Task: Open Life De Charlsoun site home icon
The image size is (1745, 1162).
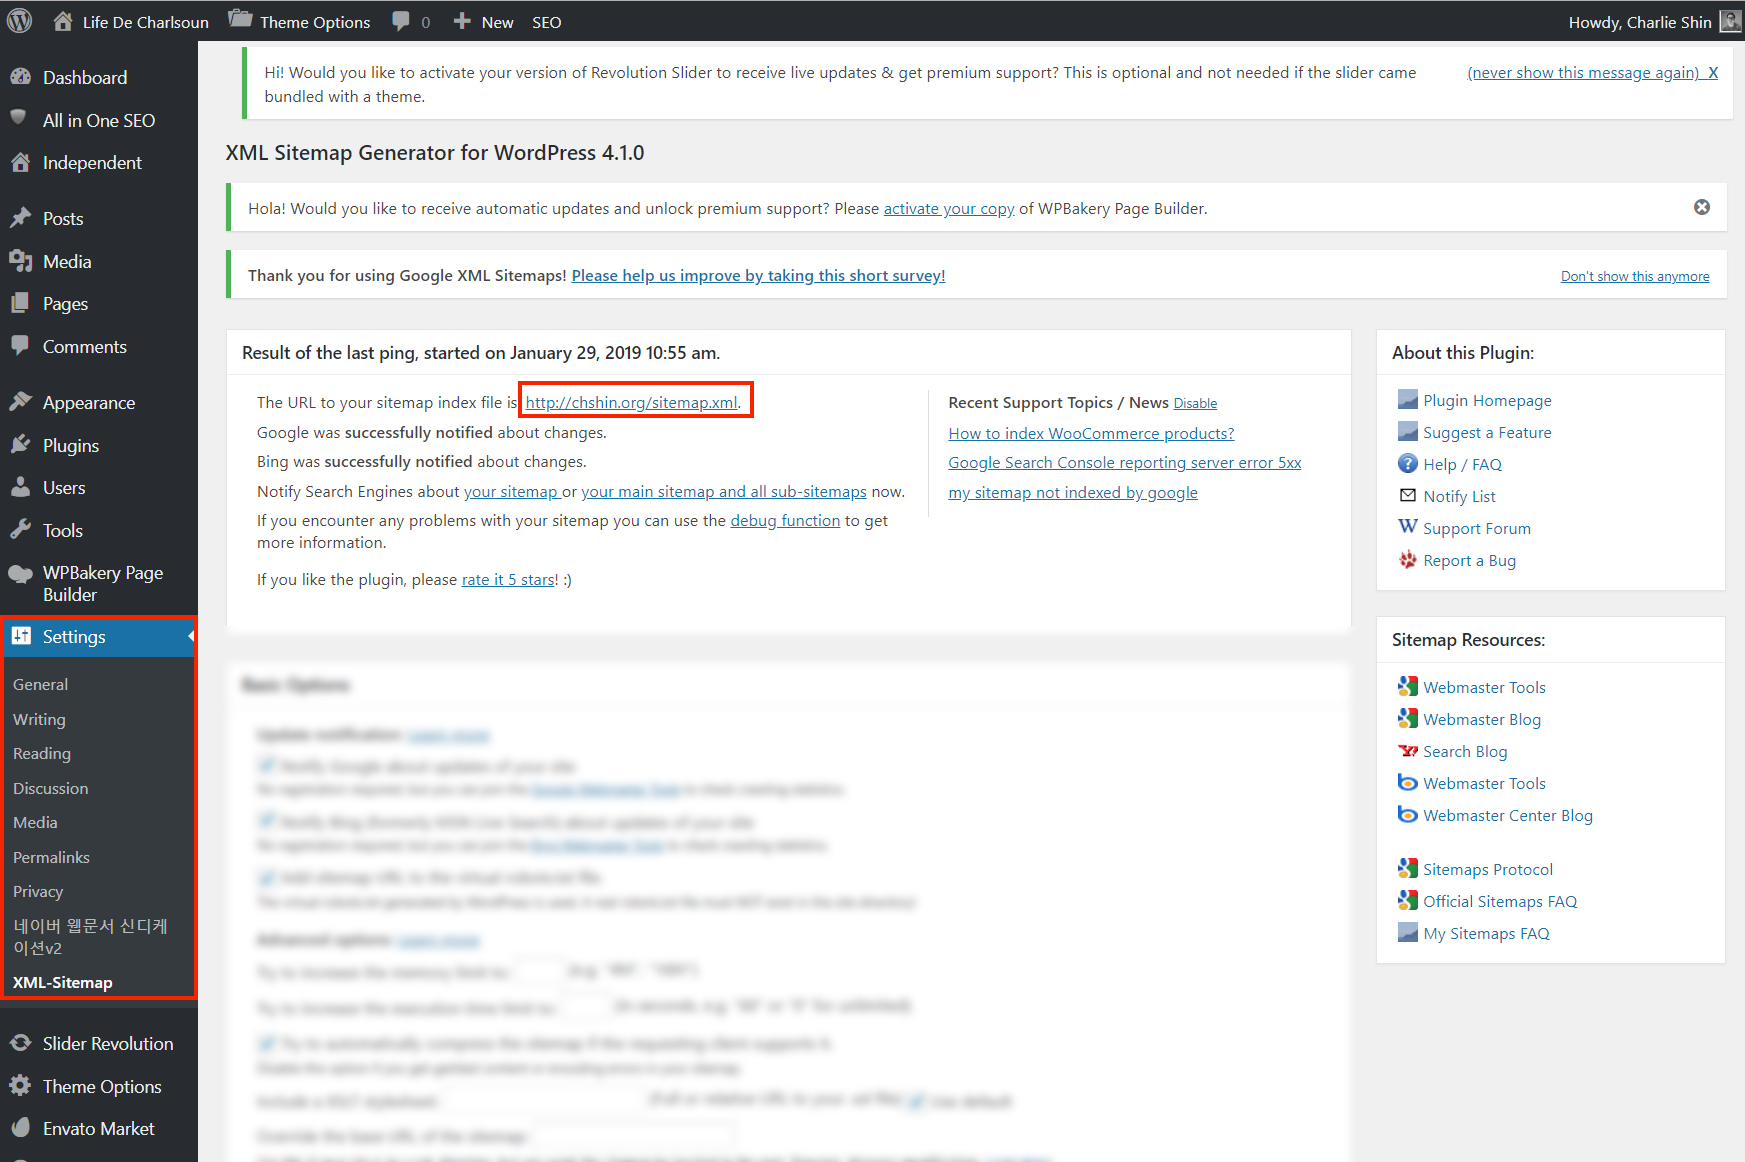Action: (63, 21)
